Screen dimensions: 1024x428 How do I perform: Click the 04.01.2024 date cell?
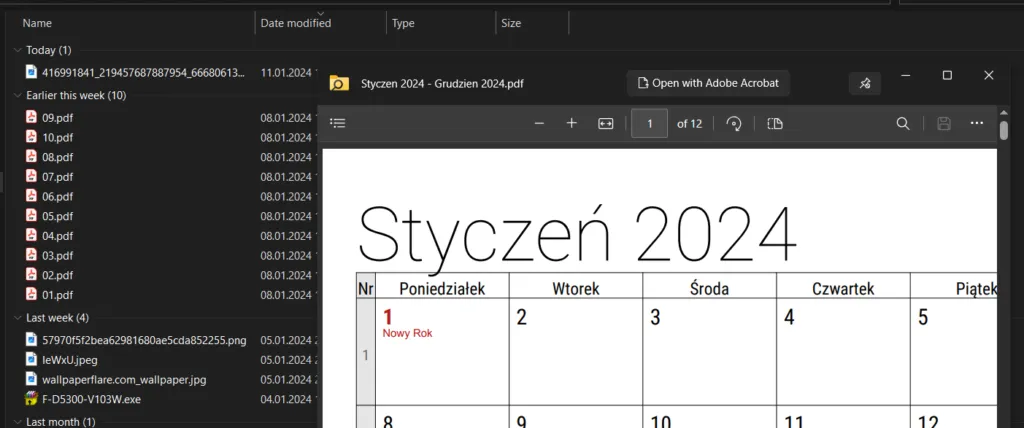(286, 399)
